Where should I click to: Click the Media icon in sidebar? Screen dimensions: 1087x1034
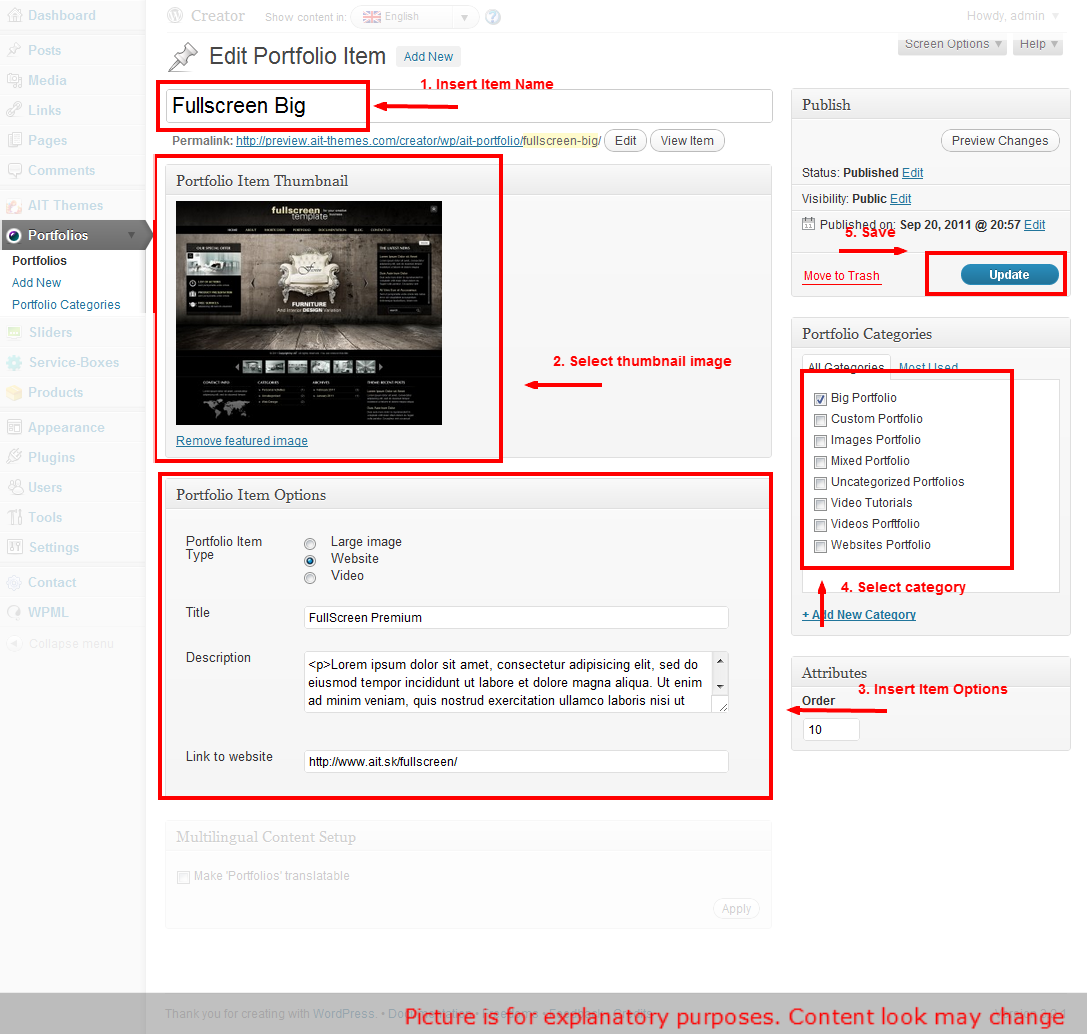click(x=14, y=80)
